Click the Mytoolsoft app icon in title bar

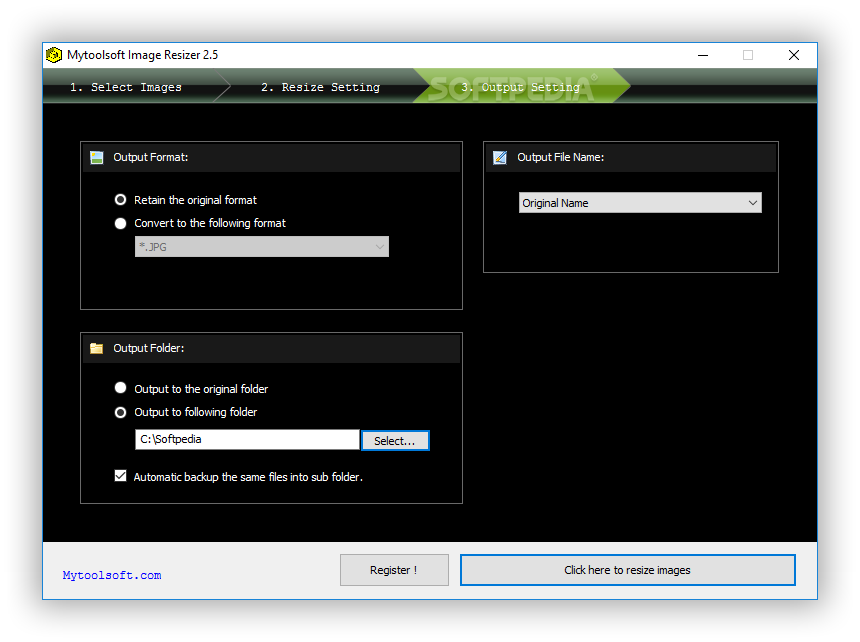tap(54, 55)
